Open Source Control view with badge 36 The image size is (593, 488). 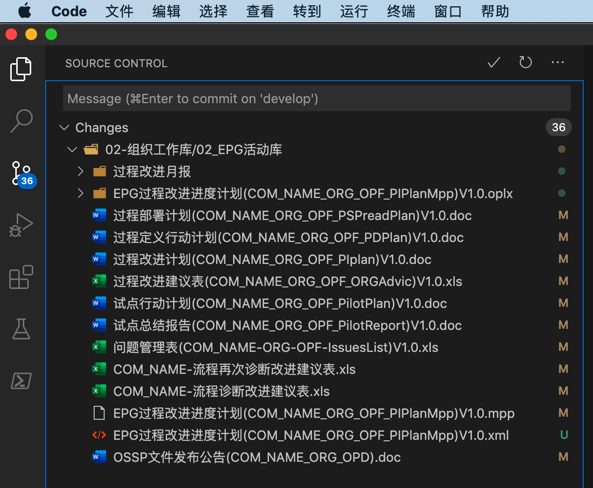(x=22, y=174)
